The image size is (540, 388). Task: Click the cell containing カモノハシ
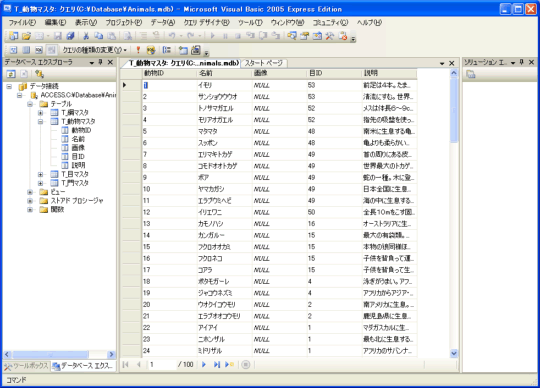[x=224, y=224]
